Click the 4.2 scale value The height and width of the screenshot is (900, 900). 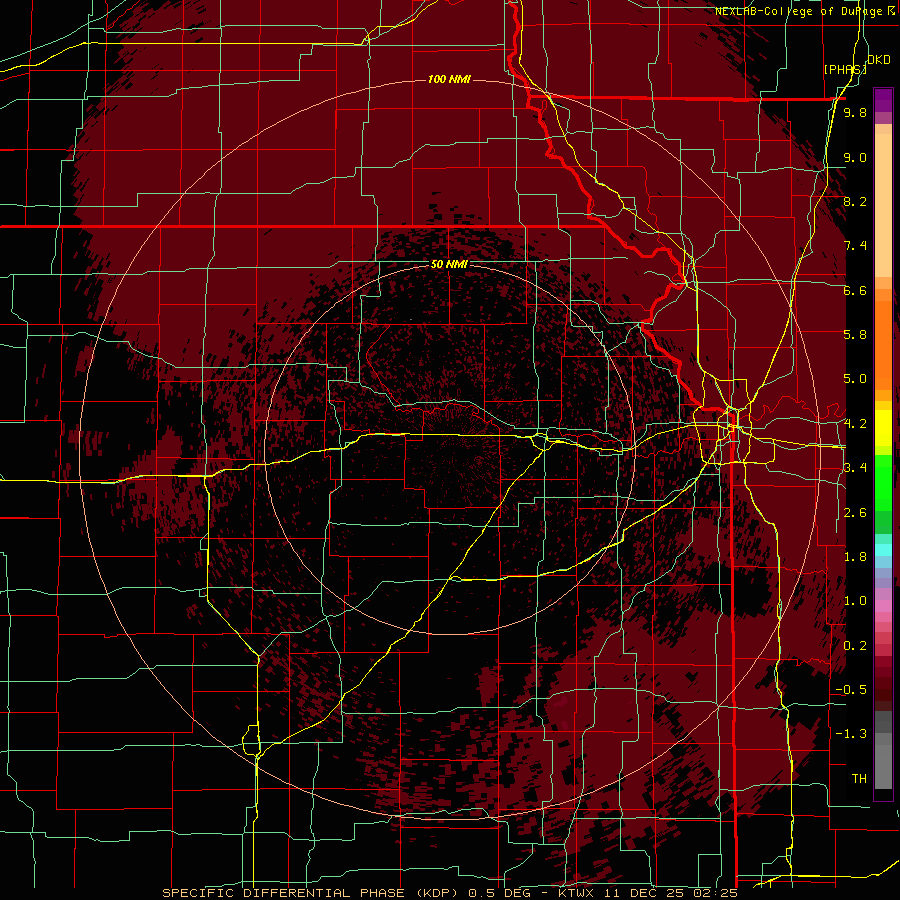[855, 424]
